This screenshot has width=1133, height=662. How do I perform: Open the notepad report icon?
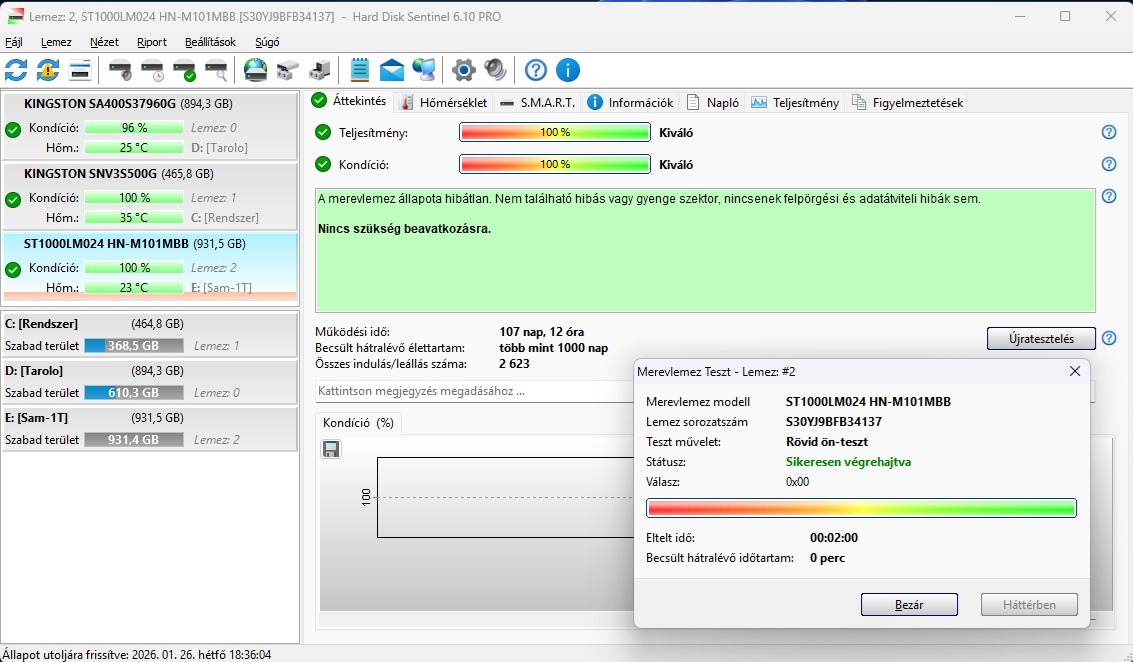tap(359, 70)
